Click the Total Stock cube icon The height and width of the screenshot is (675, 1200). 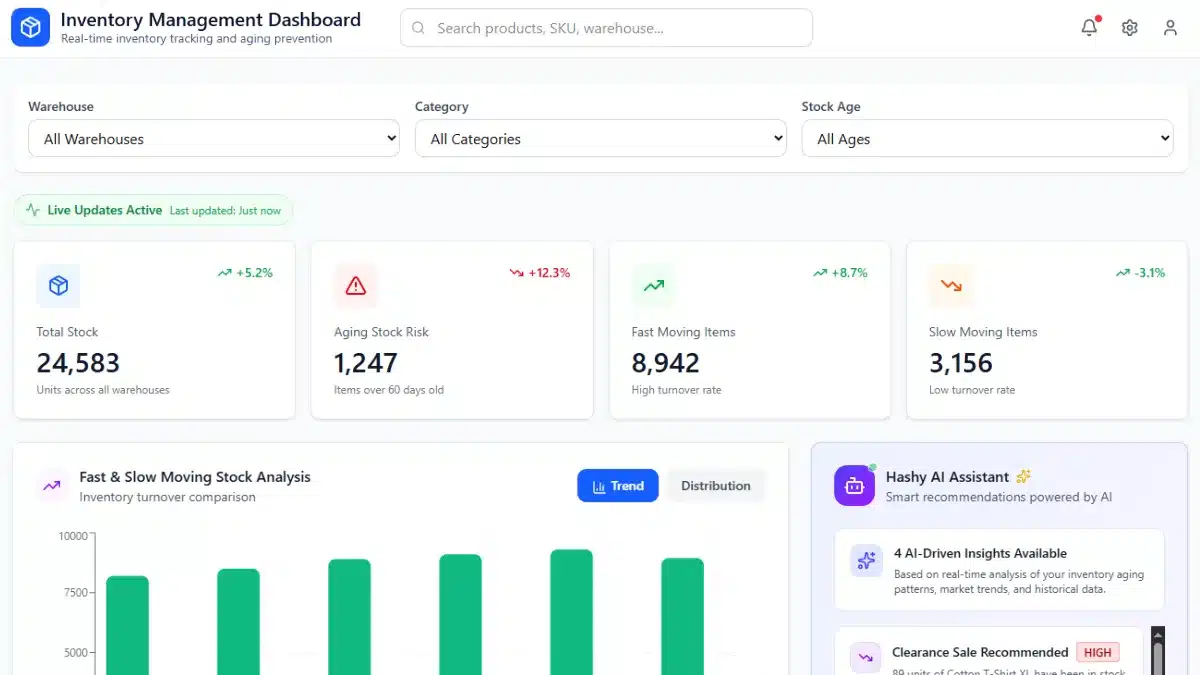pos(58,286)
